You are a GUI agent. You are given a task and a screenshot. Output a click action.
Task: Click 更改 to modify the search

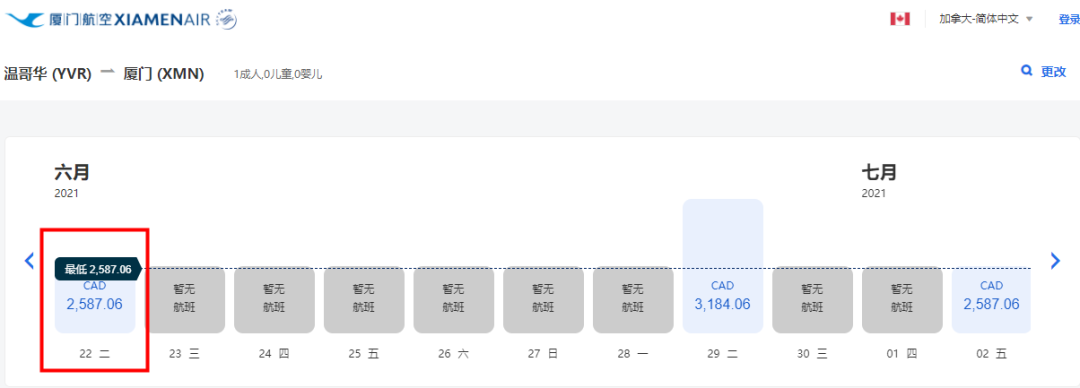pos(1053,71)
